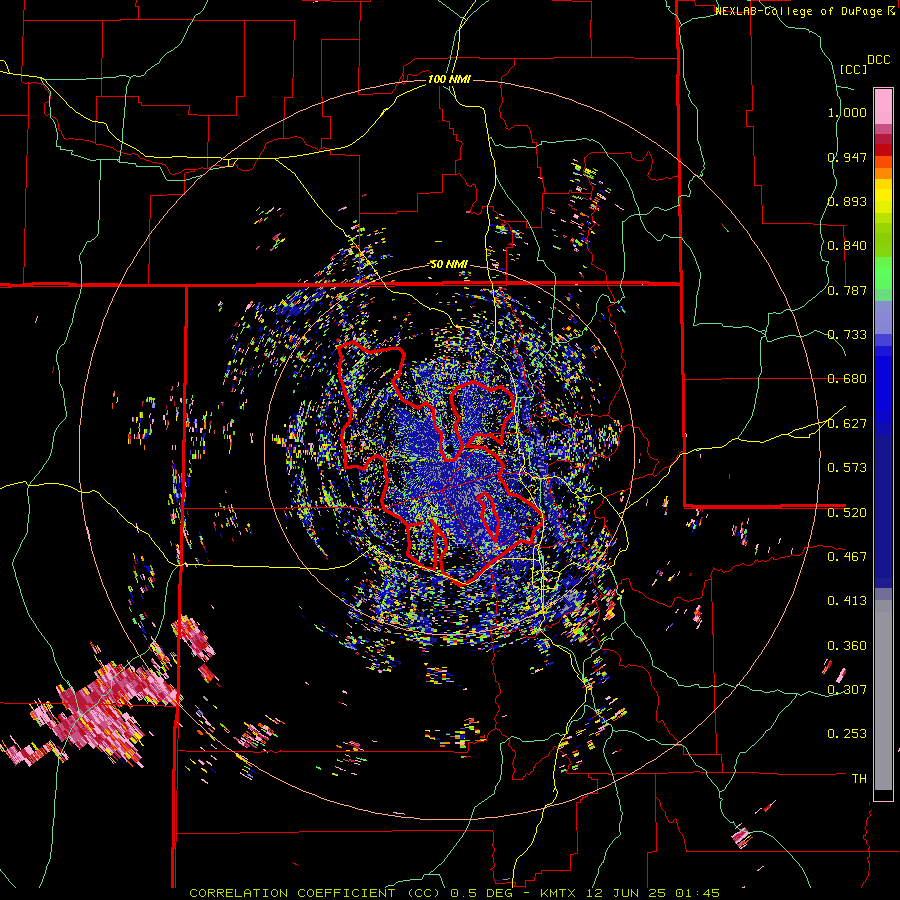This screenshot has height=900, width=900.
Task: Click the 0.520 legend value
Action: coord(847,513)
